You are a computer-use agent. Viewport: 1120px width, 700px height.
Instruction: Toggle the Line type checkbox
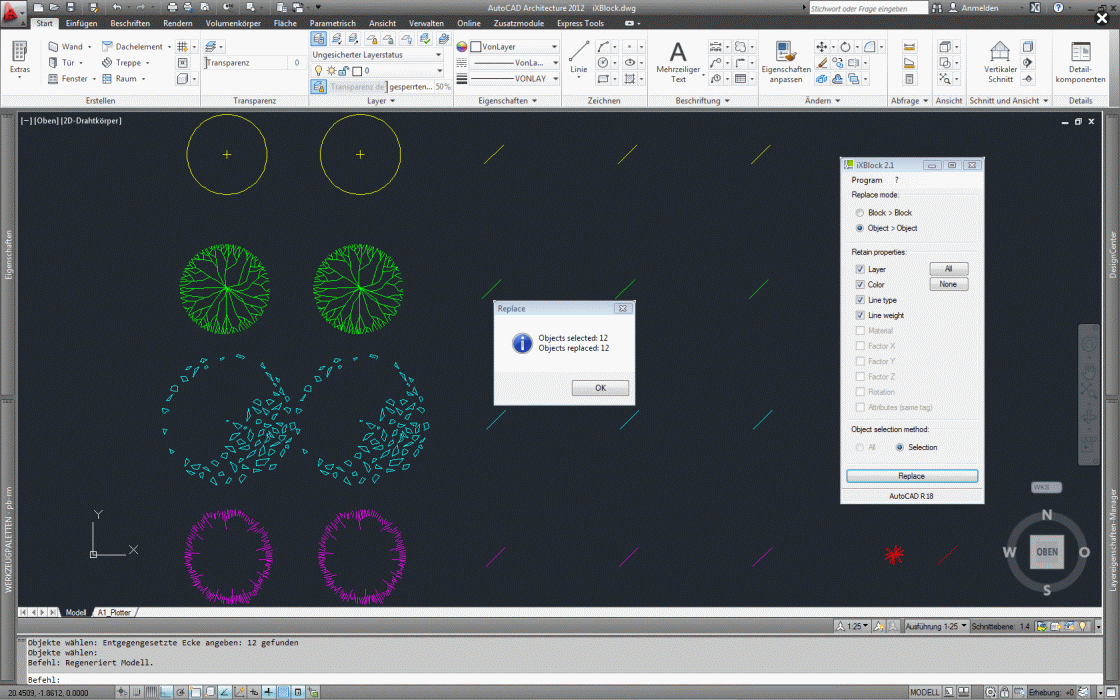(x=860, y=300)
